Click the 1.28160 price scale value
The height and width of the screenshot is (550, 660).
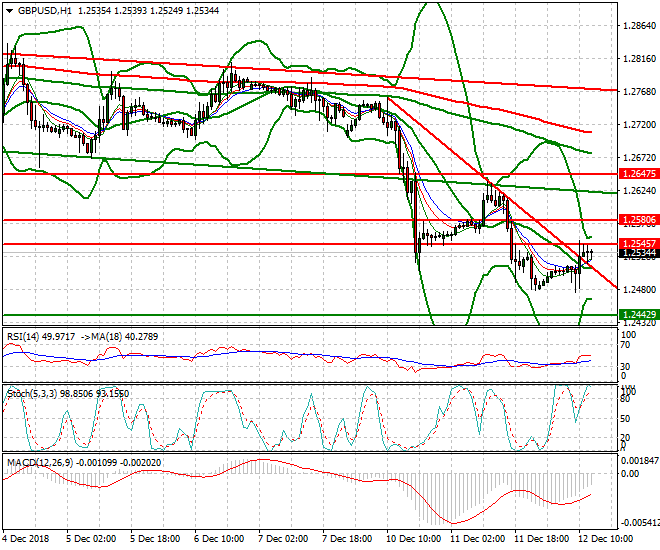click(639, 58)
